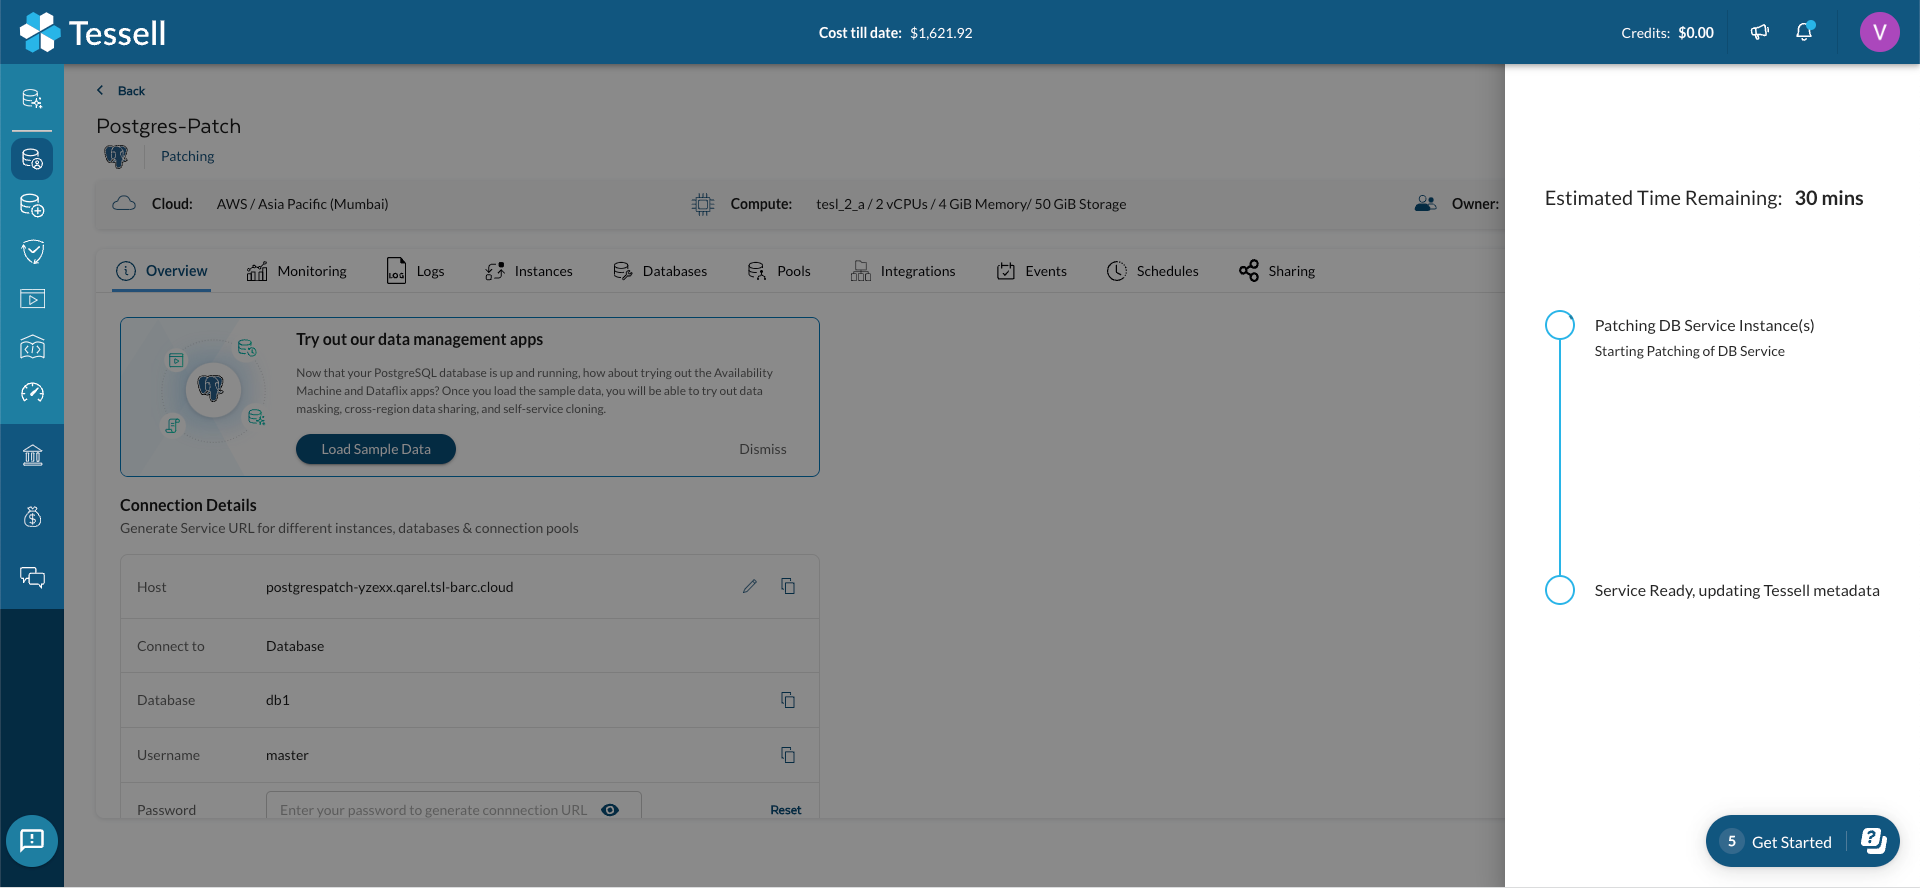
Task: Reset the connection password
Action: (786, 810)
